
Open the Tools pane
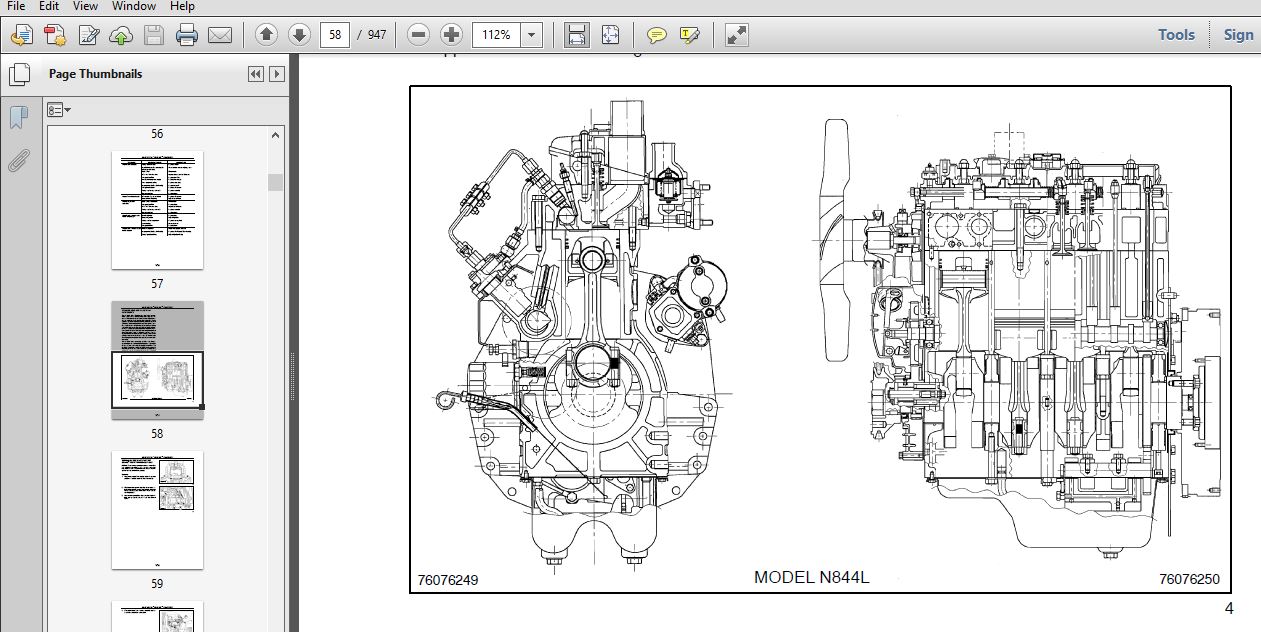coord(1176,34)
